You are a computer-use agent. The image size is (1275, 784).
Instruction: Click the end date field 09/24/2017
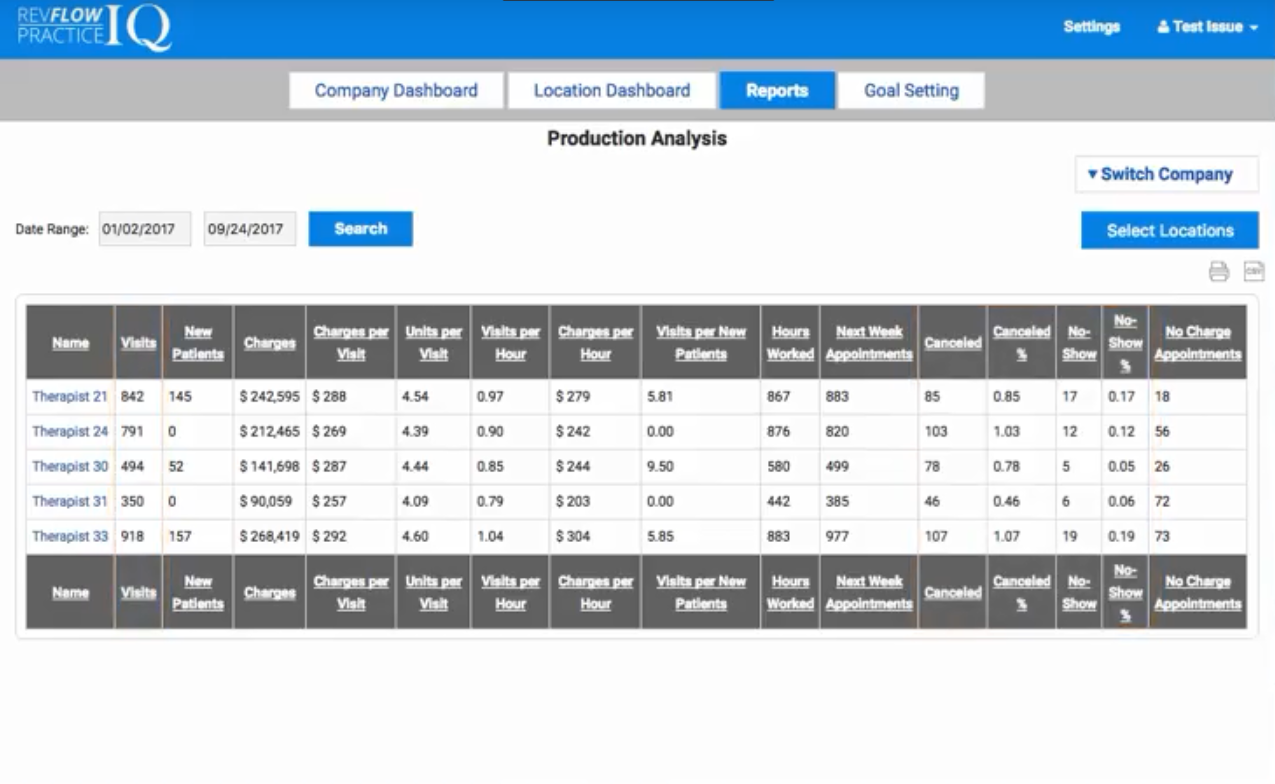(250, 229)
